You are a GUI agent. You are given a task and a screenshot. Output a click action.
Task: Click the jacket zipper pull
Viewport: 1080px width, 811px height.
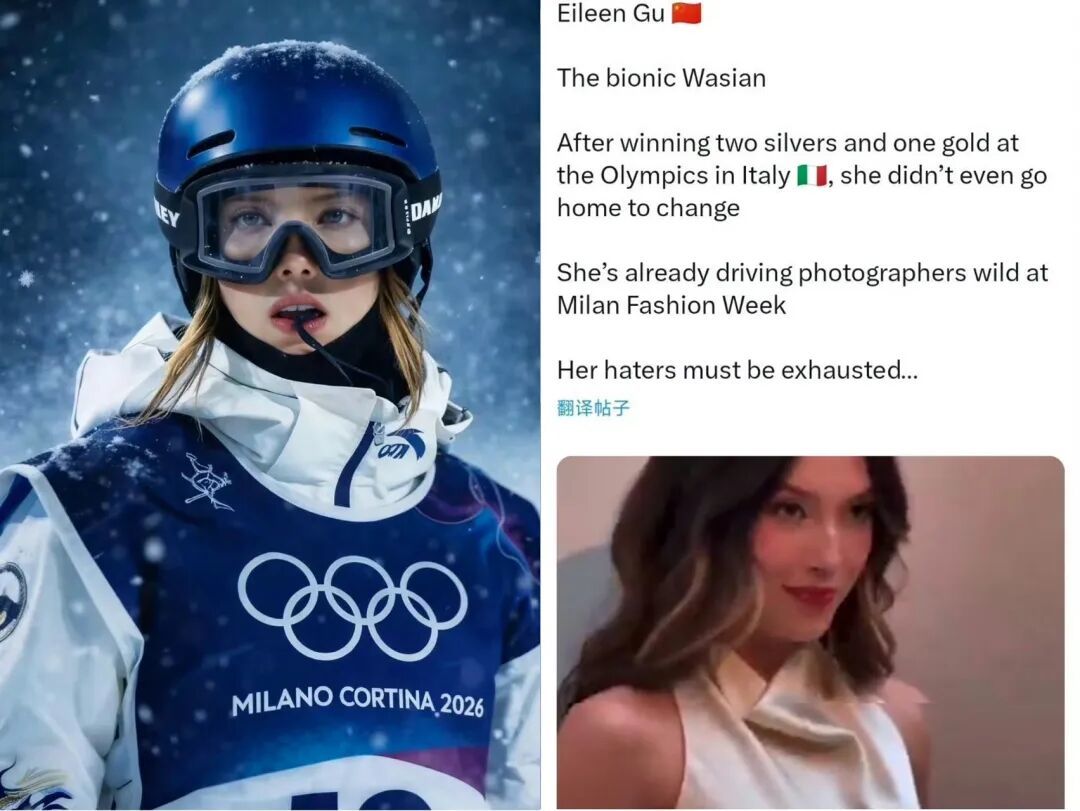[378, 432]
